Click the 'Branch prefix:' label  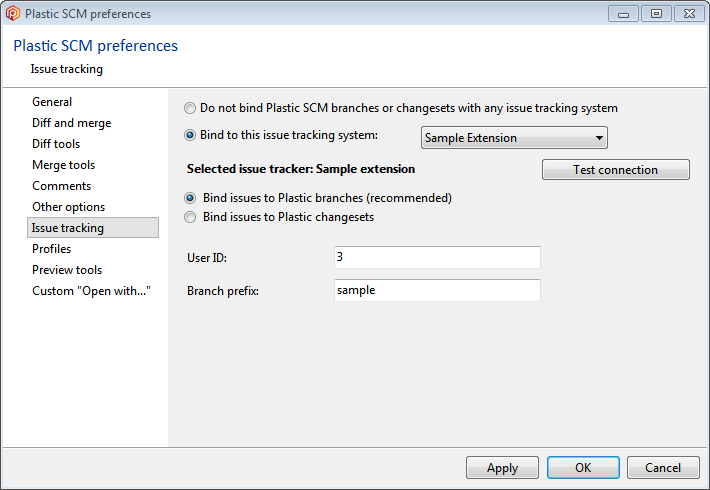tap(223, 291)
